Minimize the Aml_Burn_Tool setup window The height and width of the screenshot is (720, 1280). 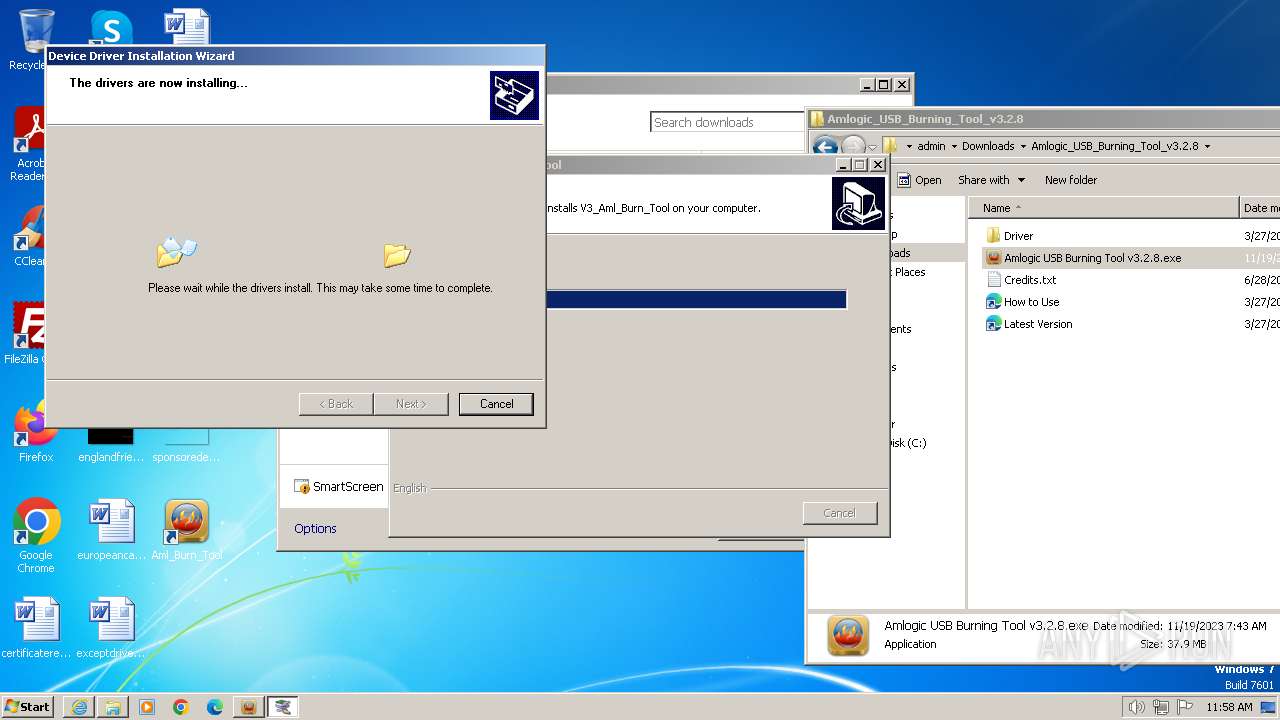click(x=843, y=165)
